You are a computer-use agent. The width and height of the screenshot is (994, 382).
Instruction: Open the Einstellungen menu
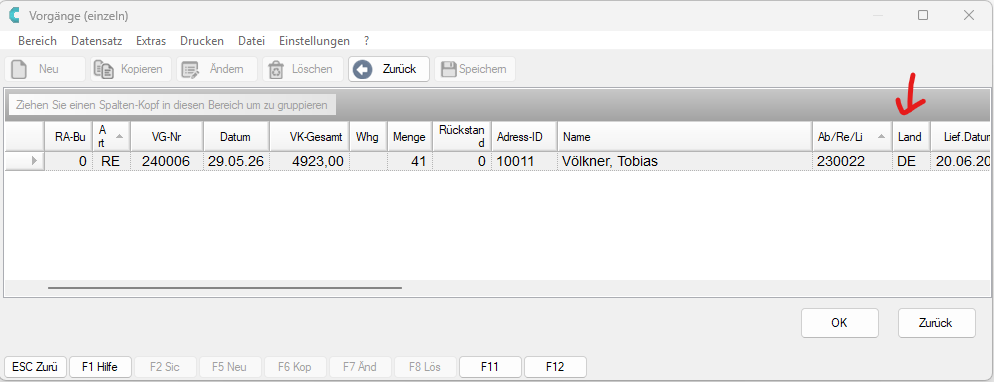(314, 41)
